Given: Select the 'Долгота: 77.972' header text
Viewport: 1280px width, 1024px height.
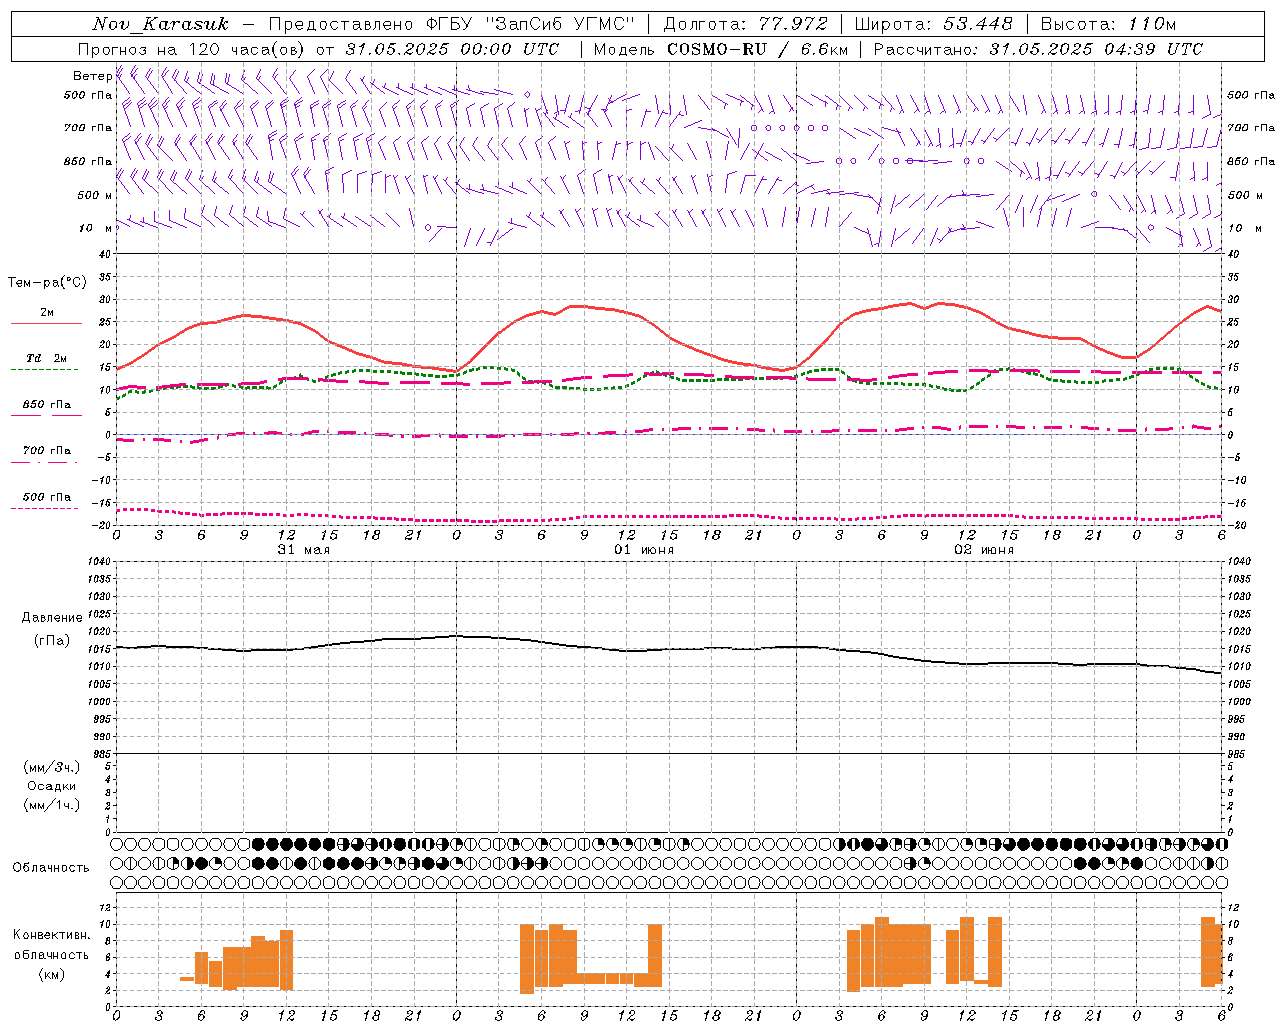Looking at the screenshot, I should [x=745, y=24].
